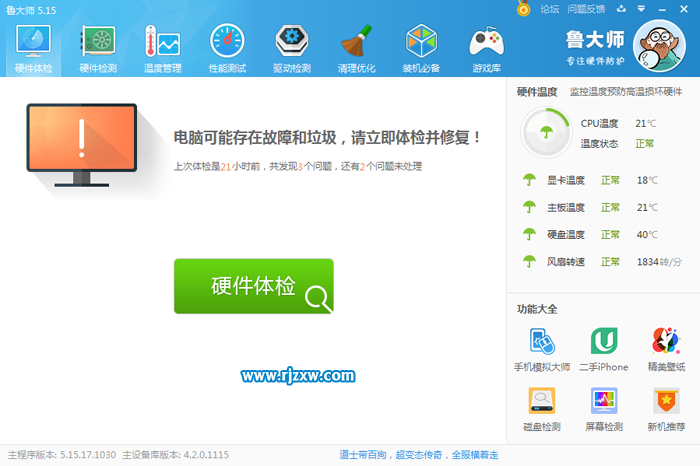Screen dimensions: 700x466
Task: Click the CPU temperature gauge dial
Action: pos(546,132)
